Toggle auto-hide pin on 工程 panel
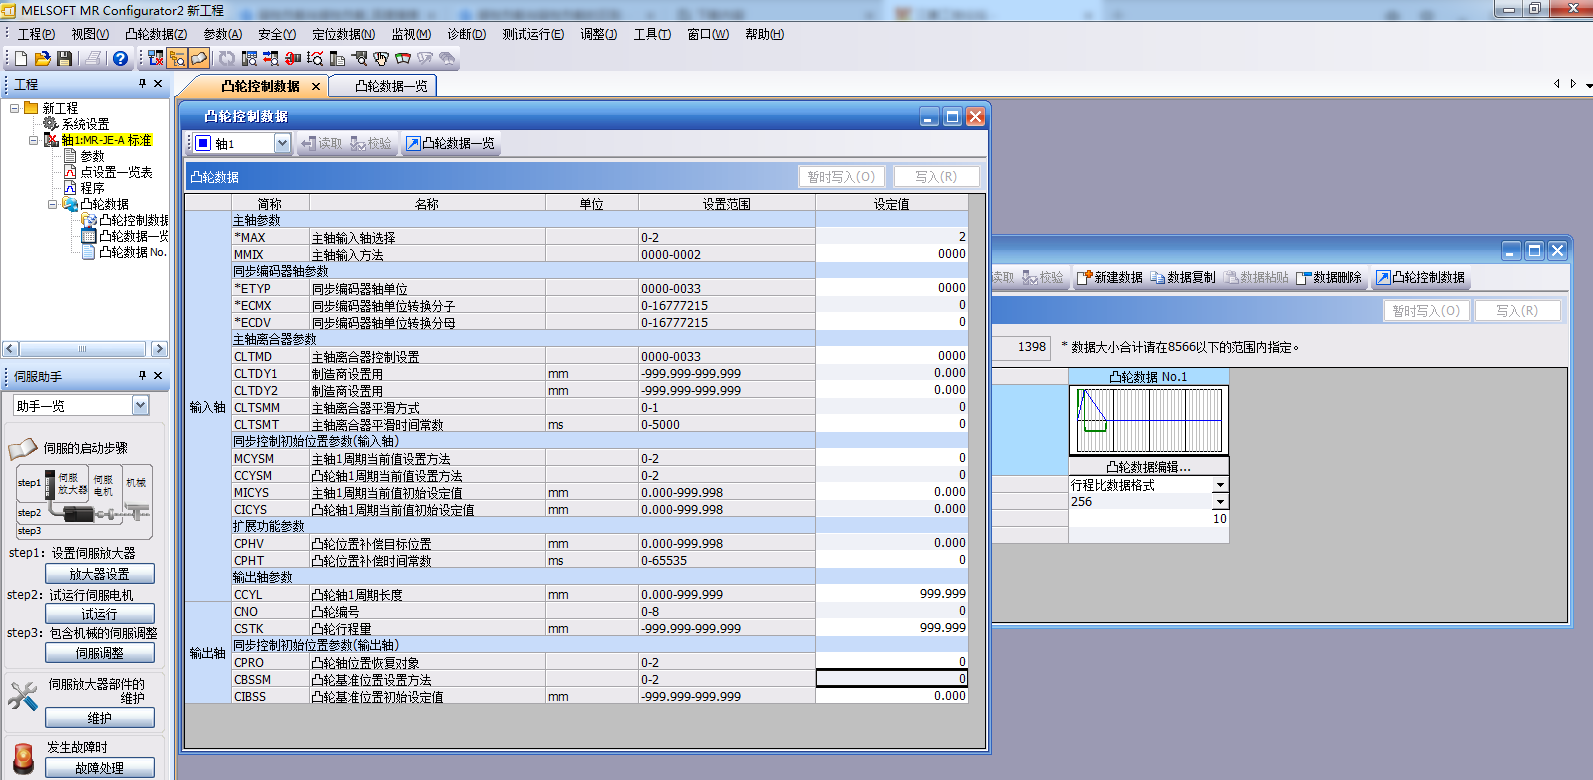Image resolution: width=1593 pixels, height=780 pixels. (142, 84)
